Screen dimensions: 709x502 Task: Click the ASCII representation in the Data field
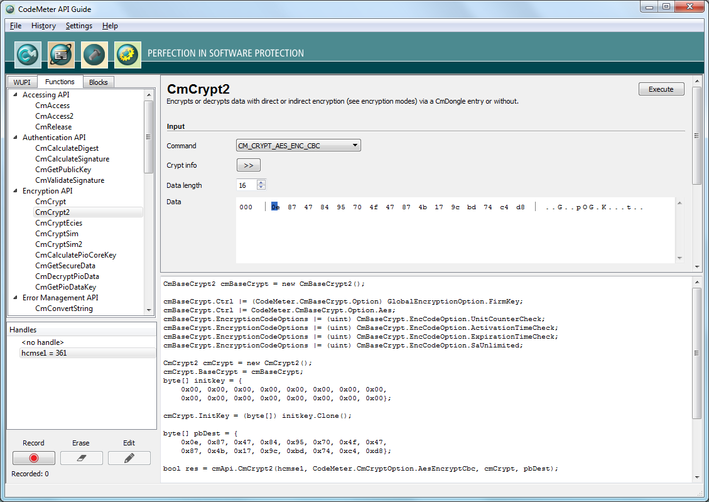point(594,207)
